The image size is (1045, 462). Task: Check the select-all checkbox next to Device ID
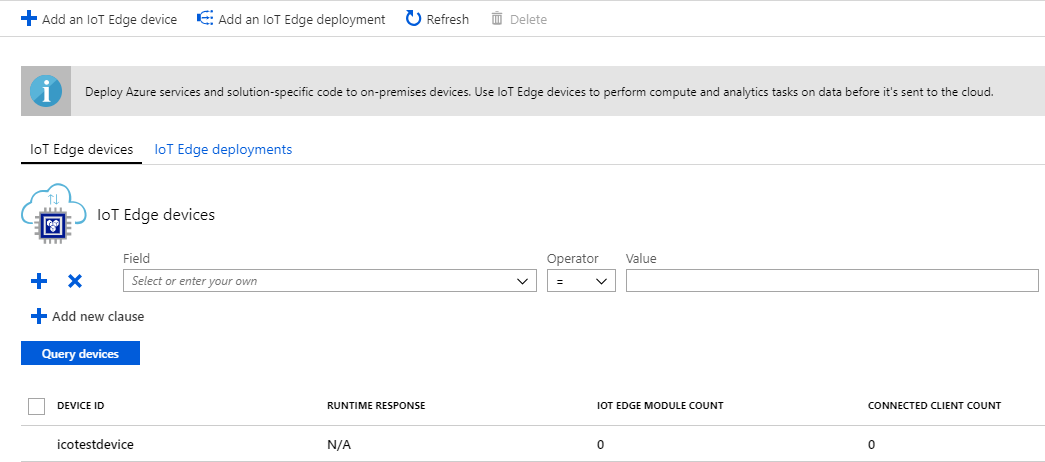click(37, 406)
